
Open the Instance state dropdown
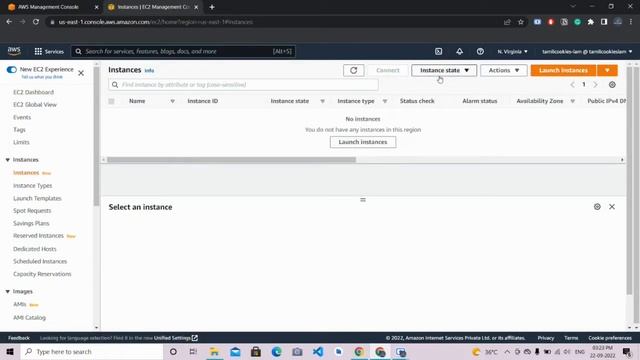(x=444, y=70)
